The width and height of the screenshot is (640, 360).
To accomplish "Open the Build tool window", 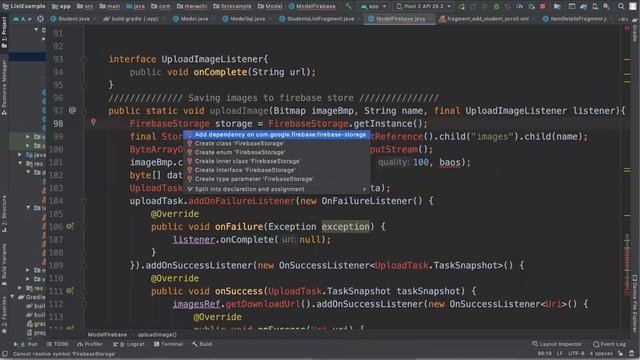I will (x=202, y=344).
